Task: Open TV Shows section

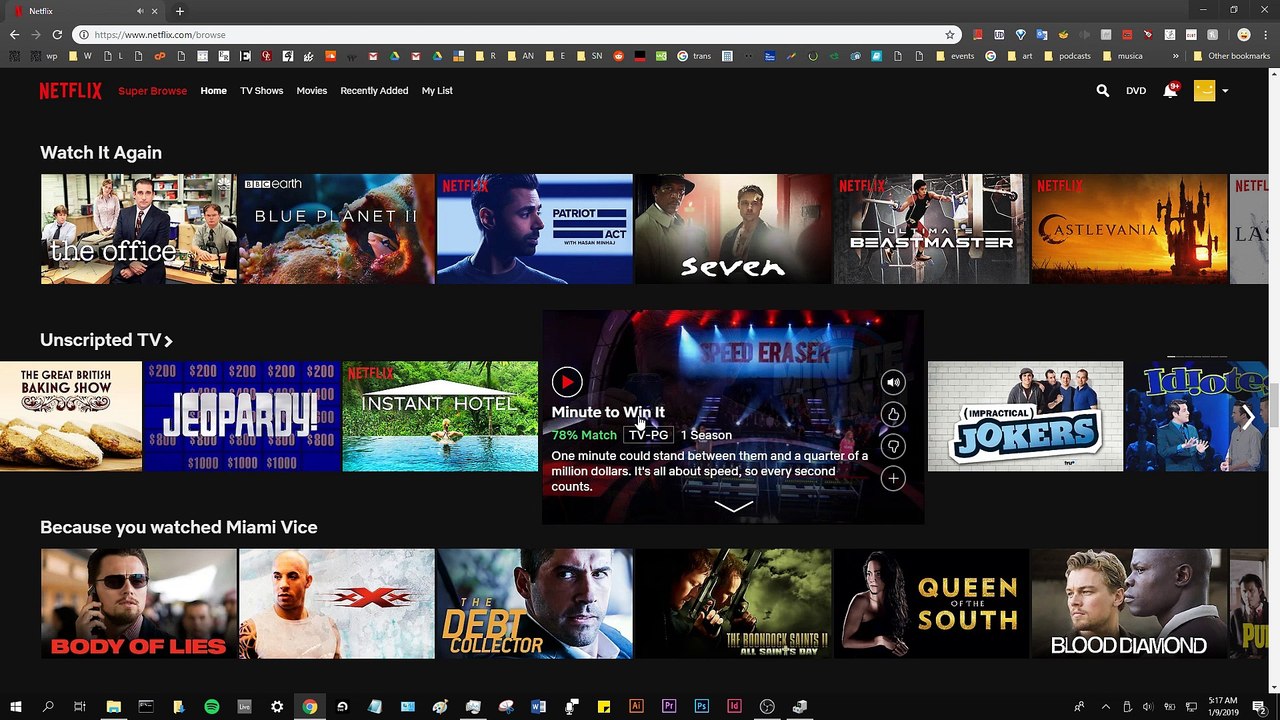Action: coord(261,91)
